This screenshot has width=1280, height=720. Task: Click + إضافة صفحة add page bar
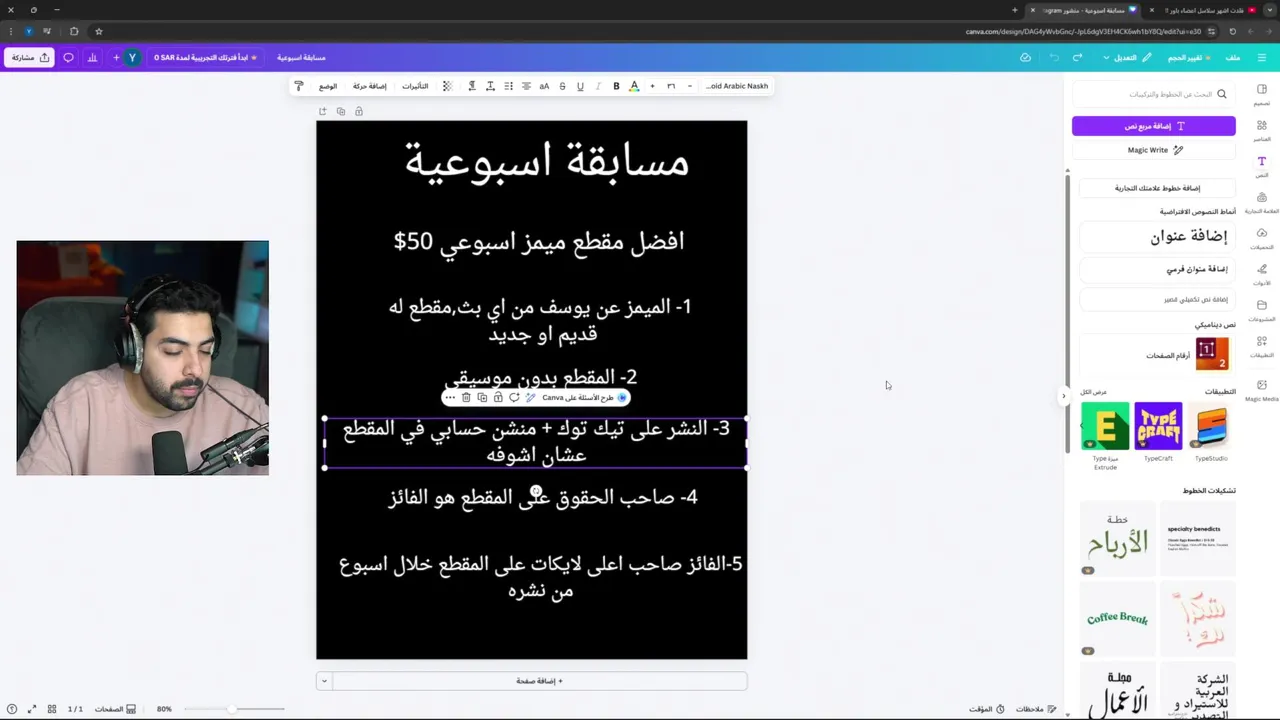point(539,681)
